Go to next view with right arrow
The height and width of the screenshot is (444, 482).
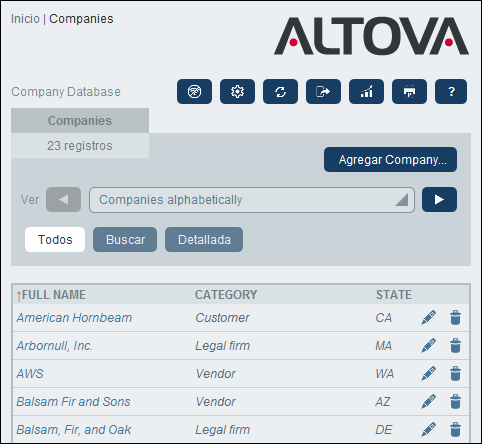click(x=439, y=200)
